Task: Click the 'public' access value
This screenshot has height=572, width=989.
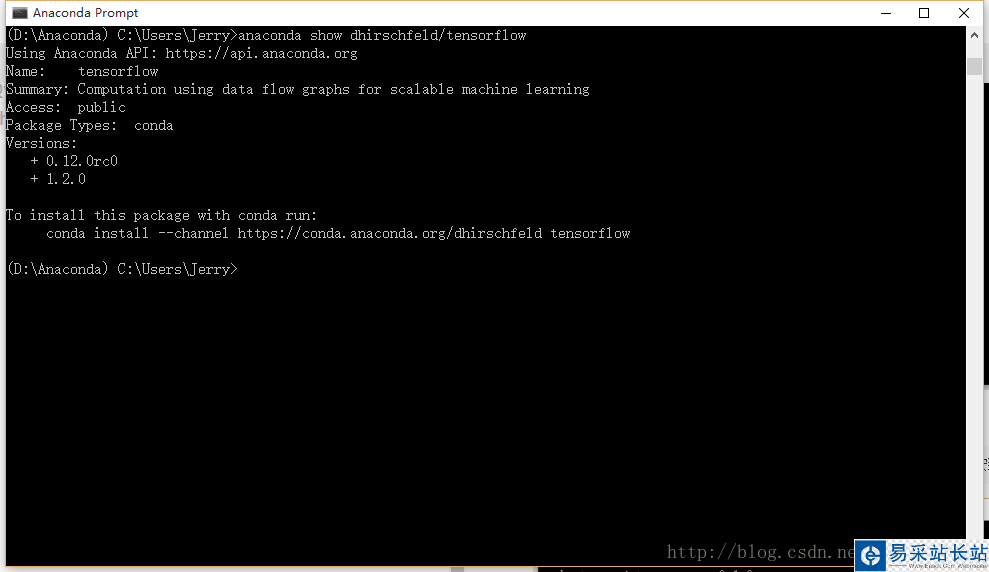Action: [x=102, y=107]
